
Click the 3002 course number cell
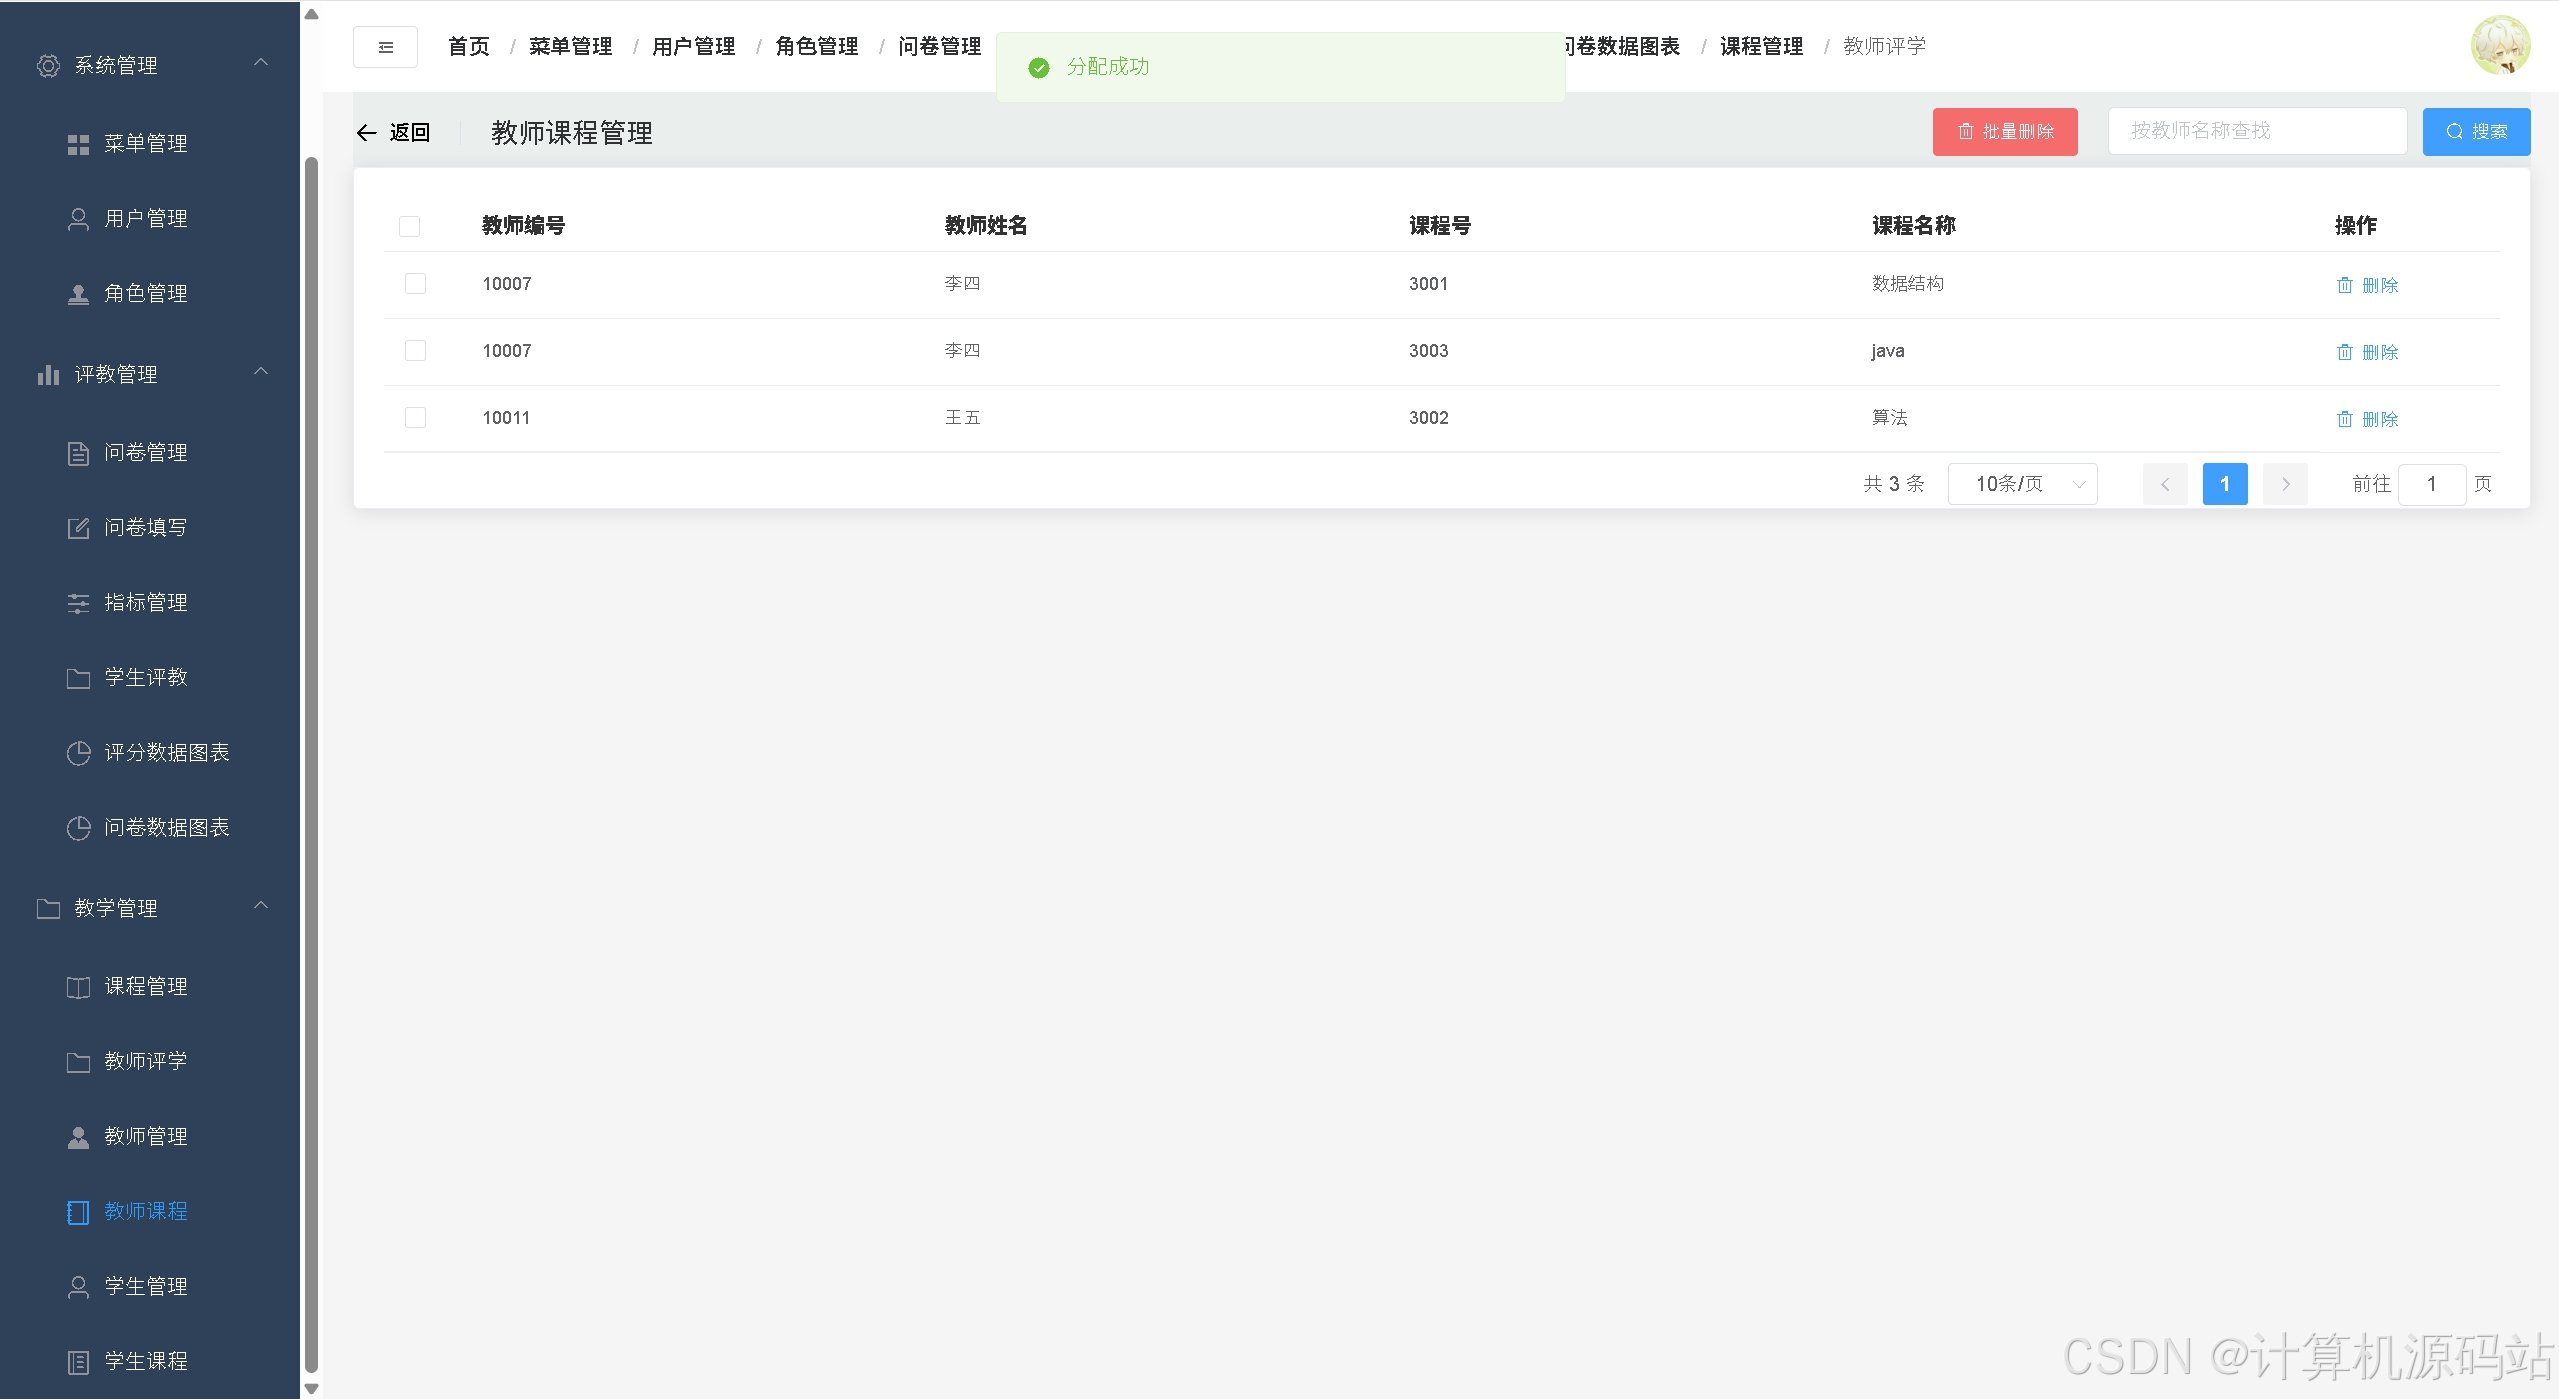1428,419
